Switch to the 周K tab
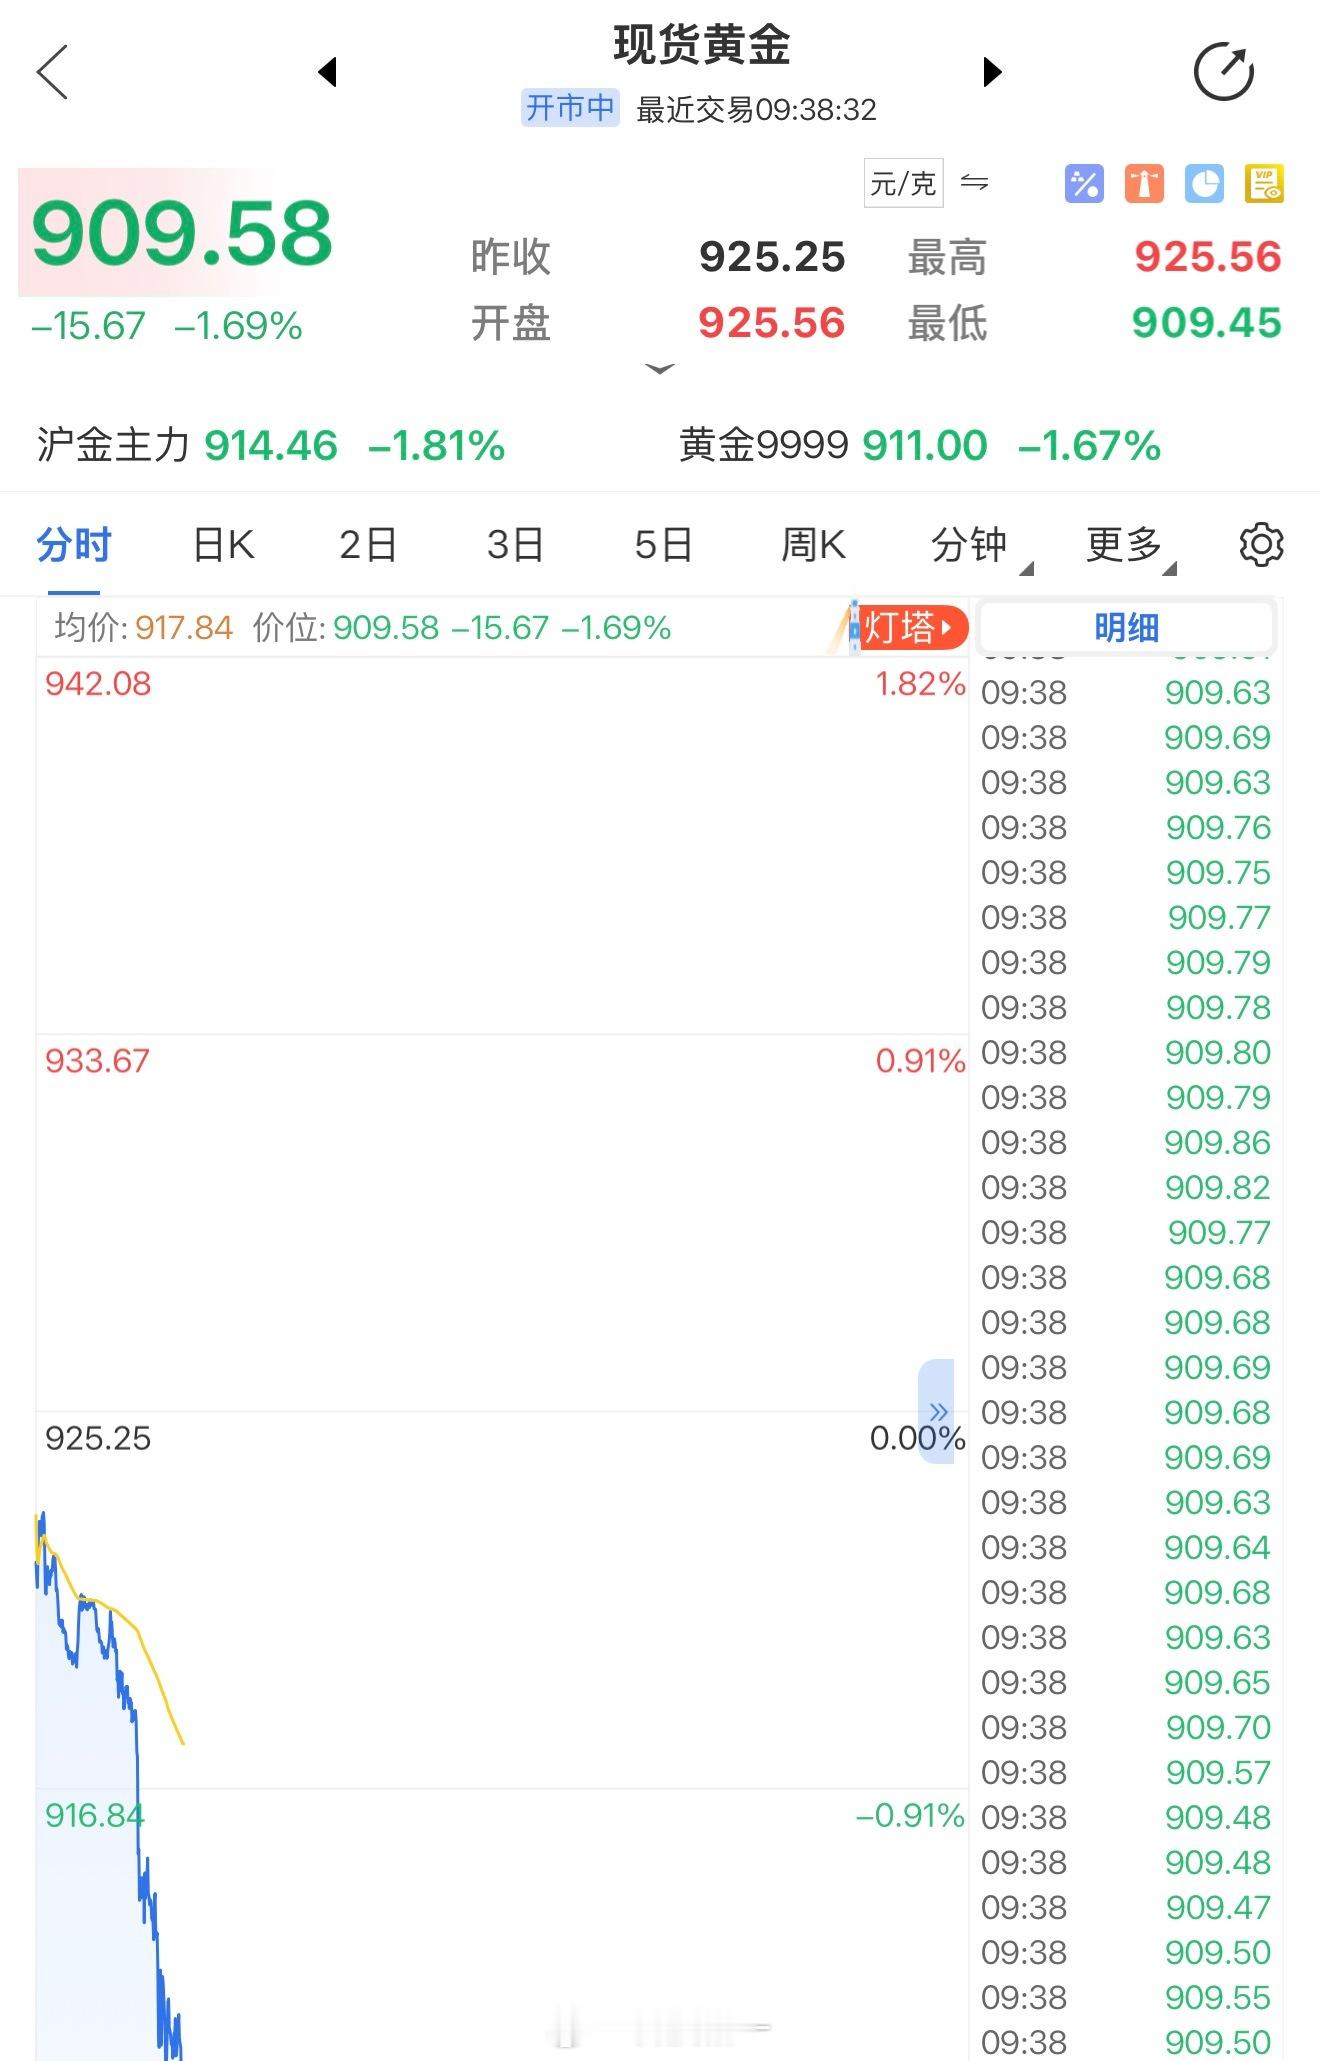 (x=813, y=546)
